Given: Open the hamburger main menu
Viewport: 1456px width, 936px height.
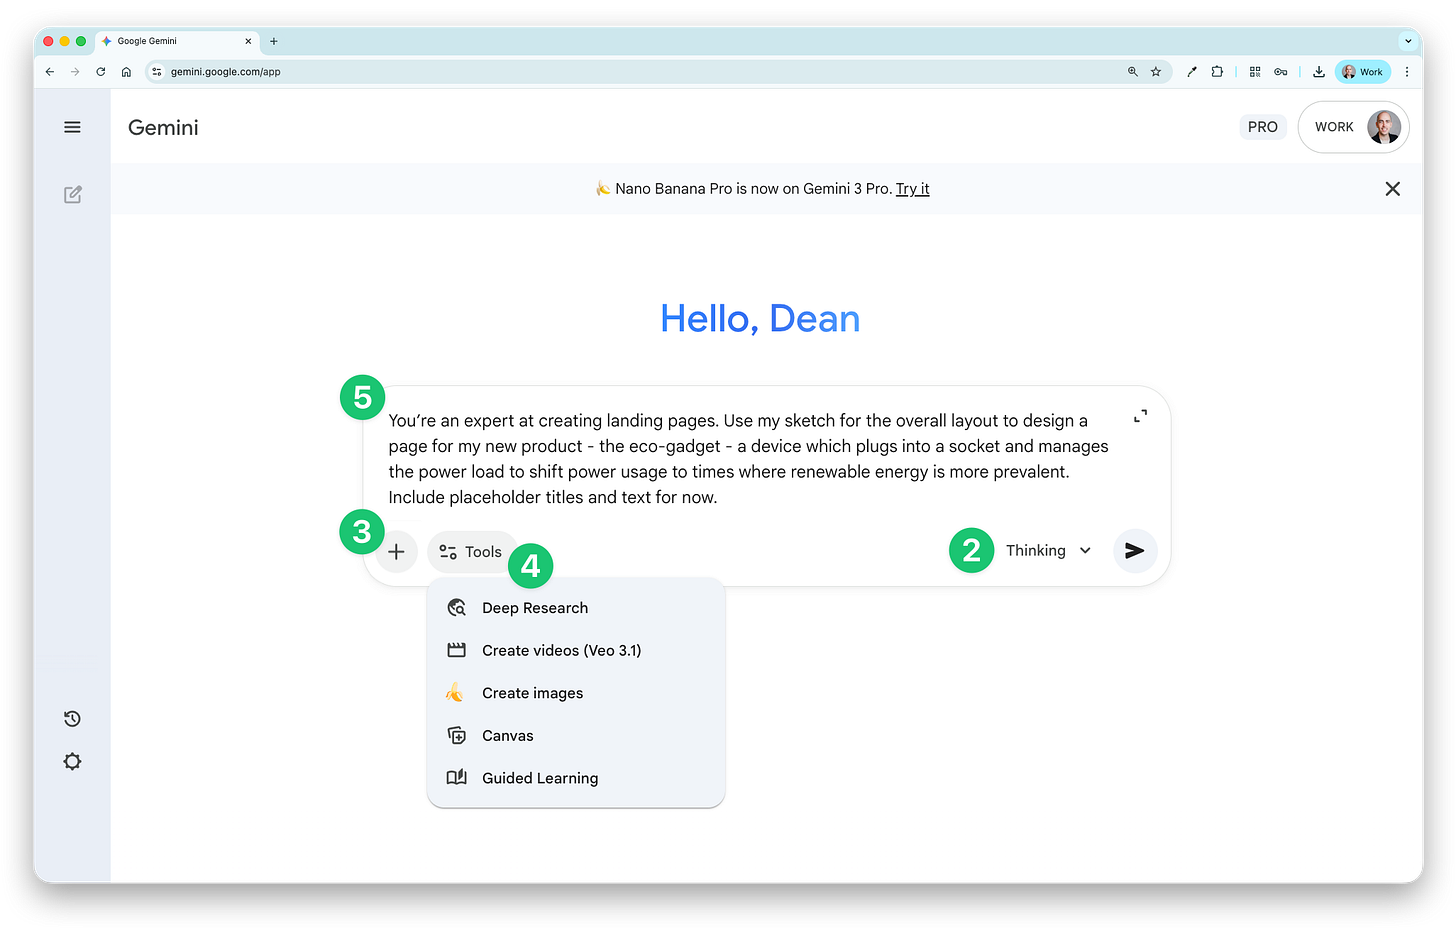Looking at the screenshot, I should pos(72,127).
